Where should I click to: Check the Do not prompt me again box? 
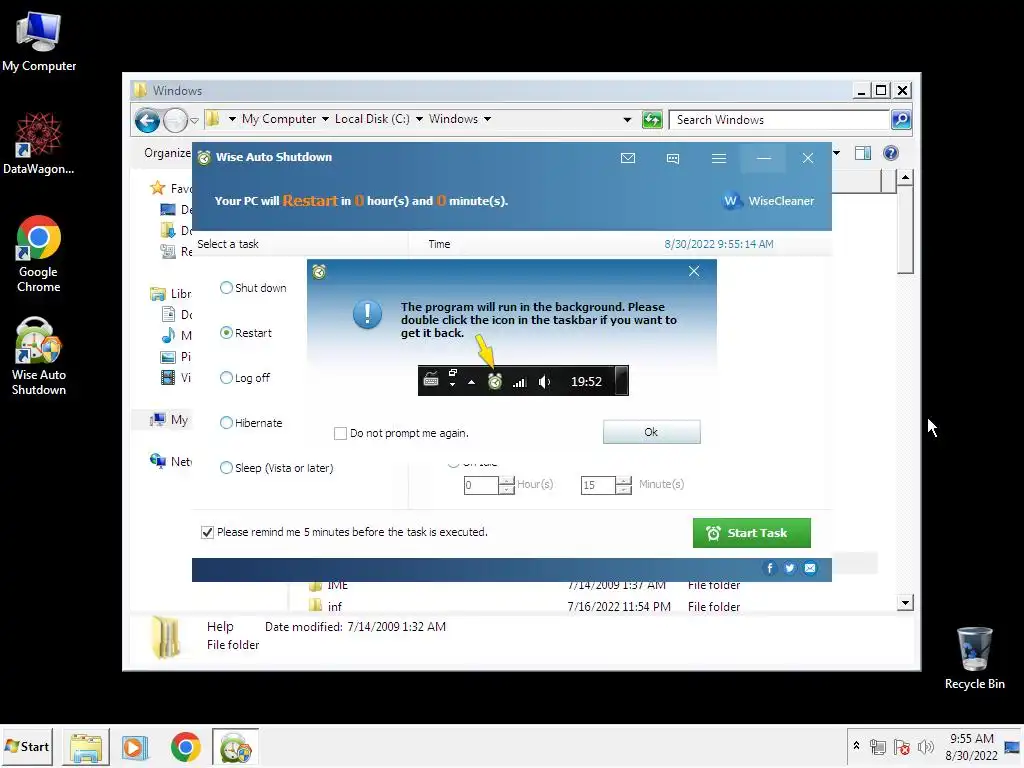click(x=340, y=434)
